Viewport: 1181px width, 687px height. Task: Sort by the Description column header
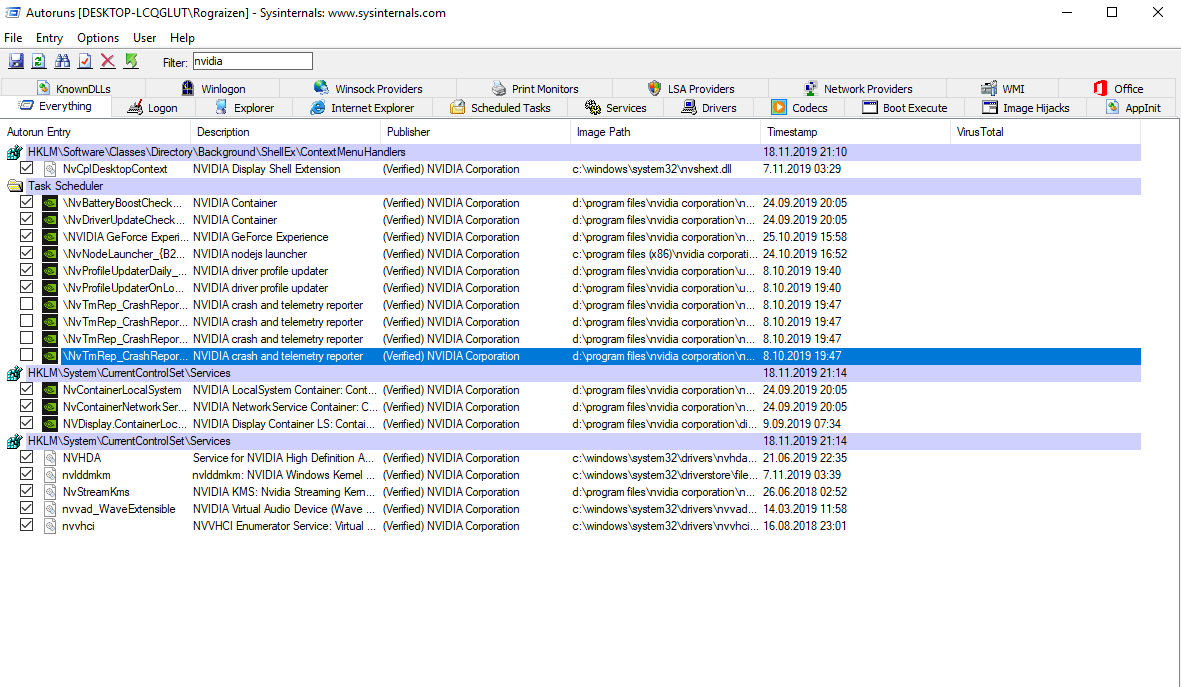pos(285,132)
